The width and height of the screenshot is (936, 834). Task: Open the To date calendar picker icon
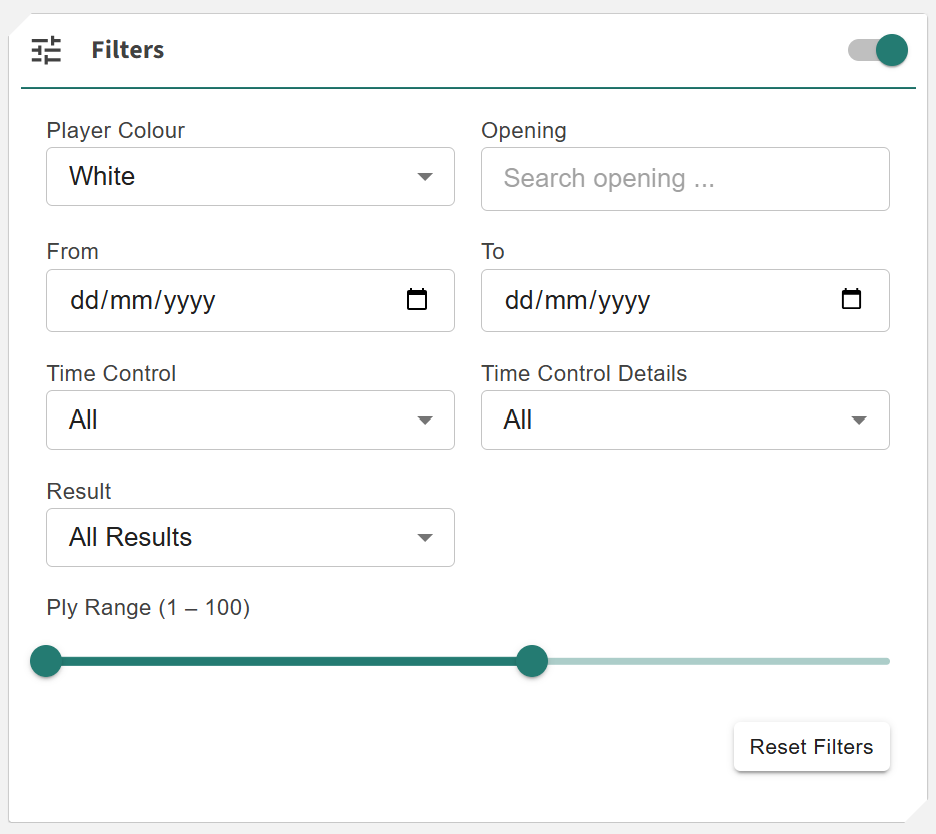851,299
